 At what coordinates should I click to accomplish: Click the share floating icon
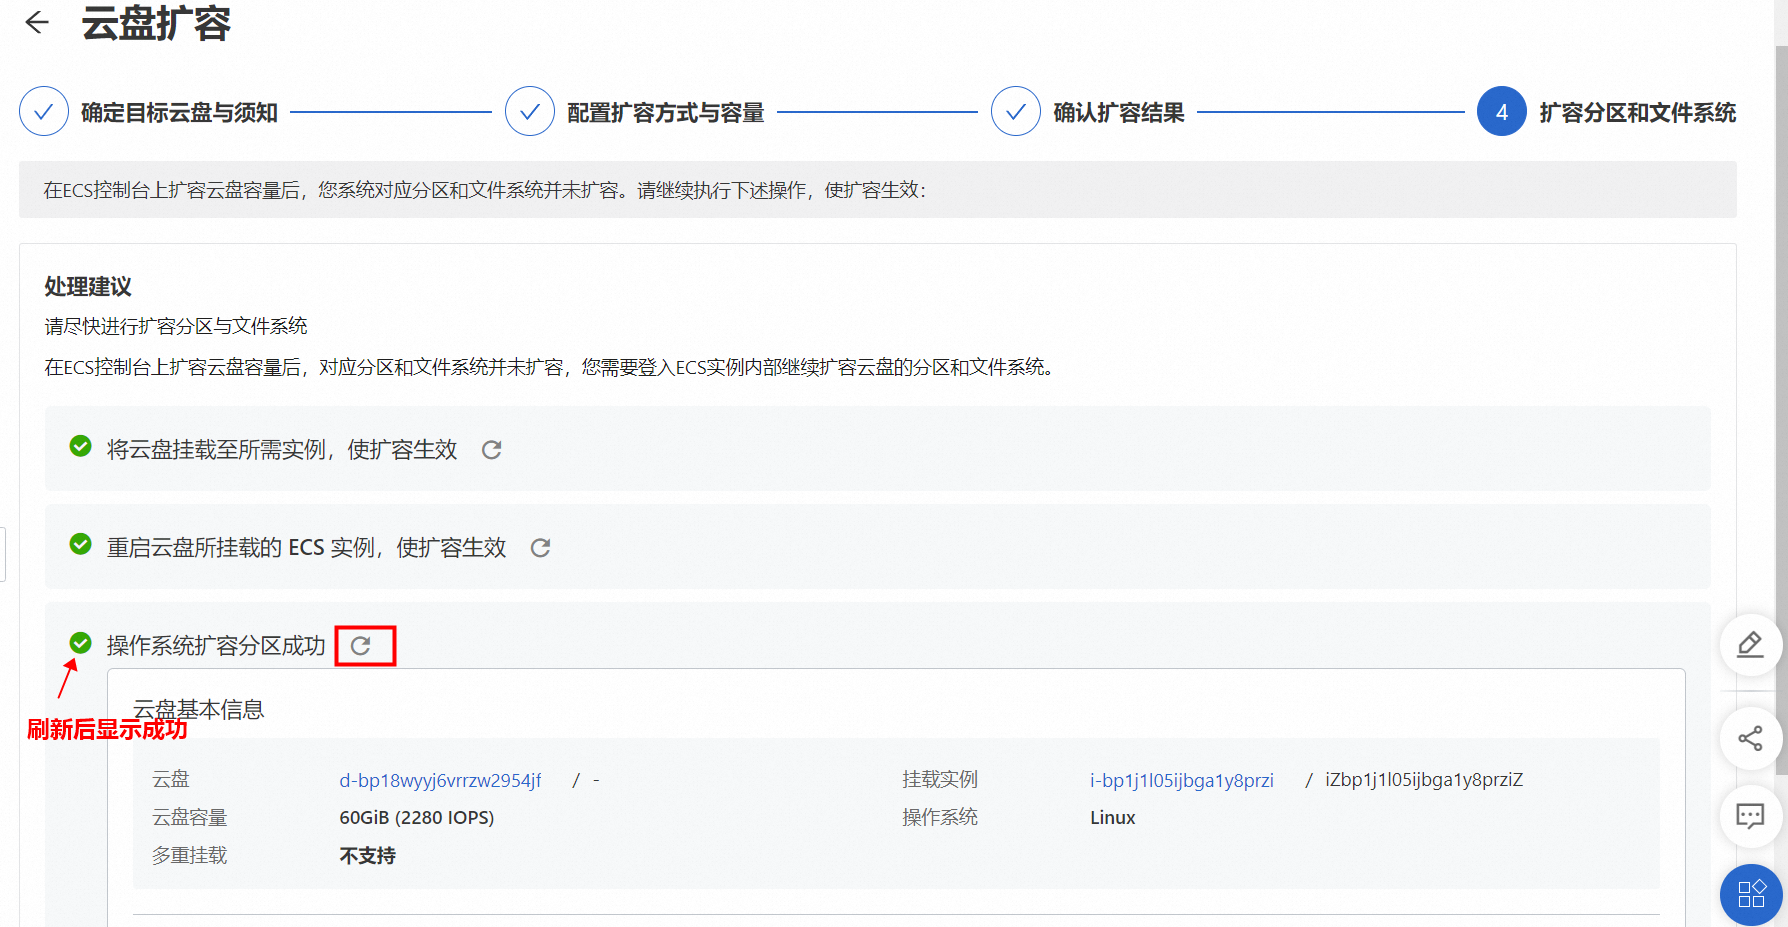1750,739
